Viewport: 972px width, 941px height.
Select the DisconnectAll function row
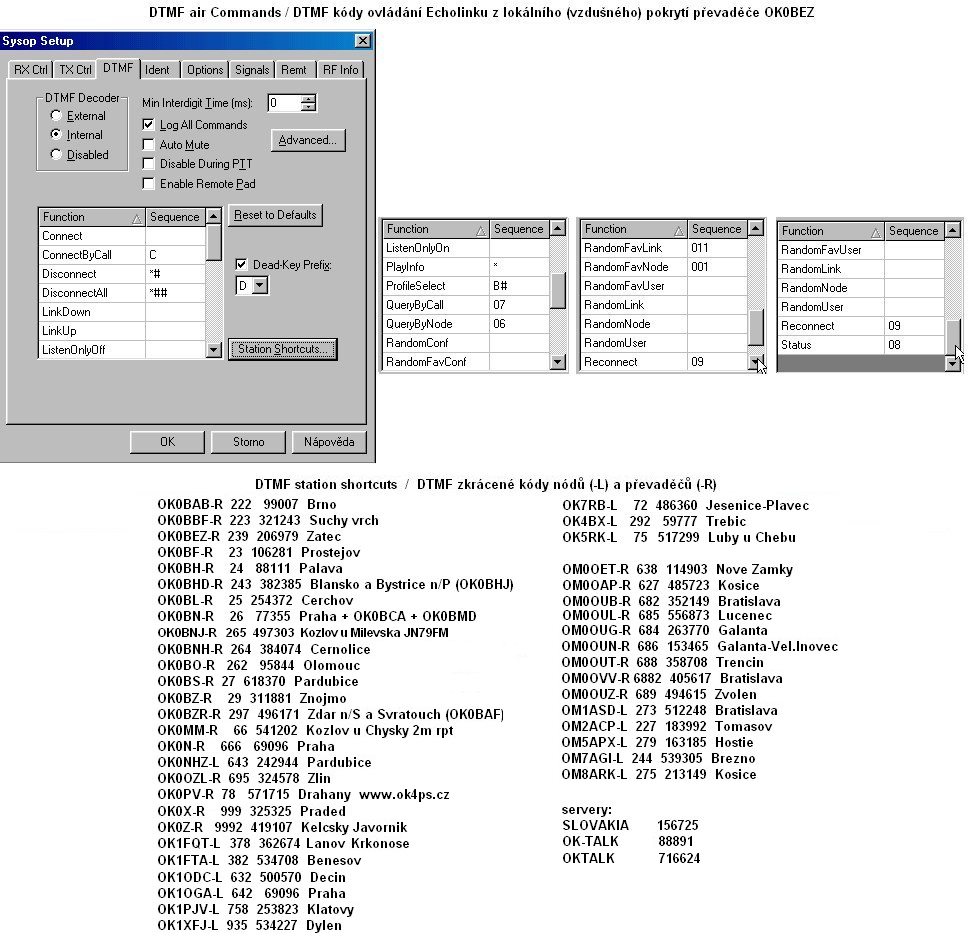point(122,293)
